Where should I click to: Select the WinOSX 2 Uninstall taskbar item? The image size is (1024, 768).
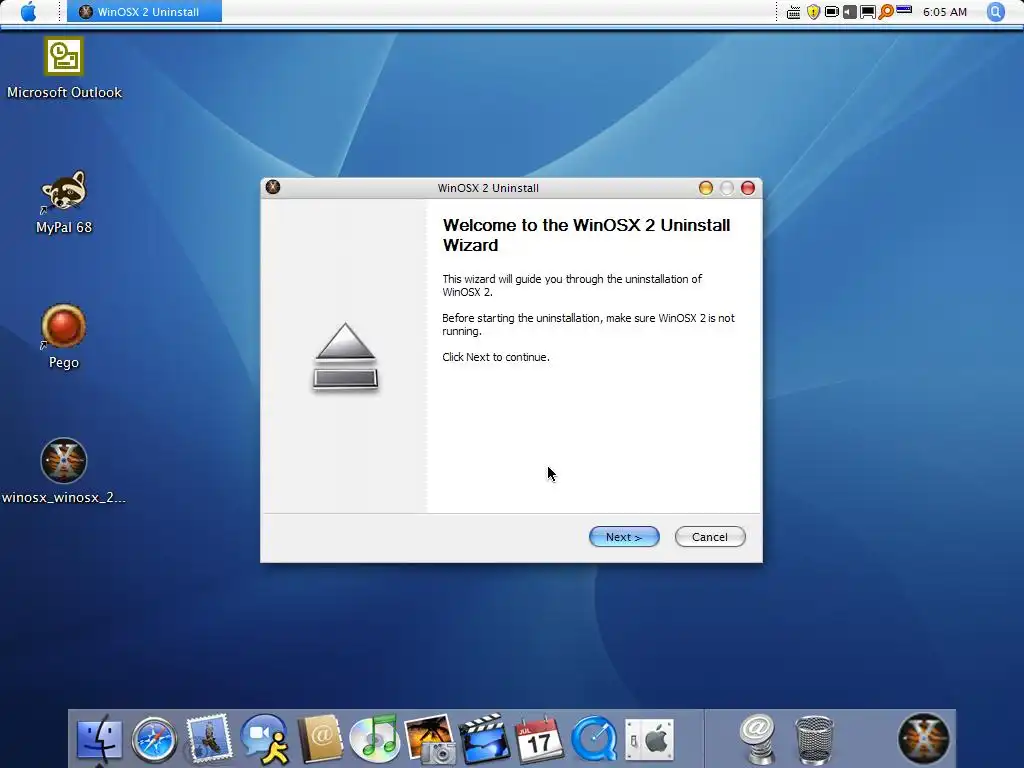[x=144, y=12]
